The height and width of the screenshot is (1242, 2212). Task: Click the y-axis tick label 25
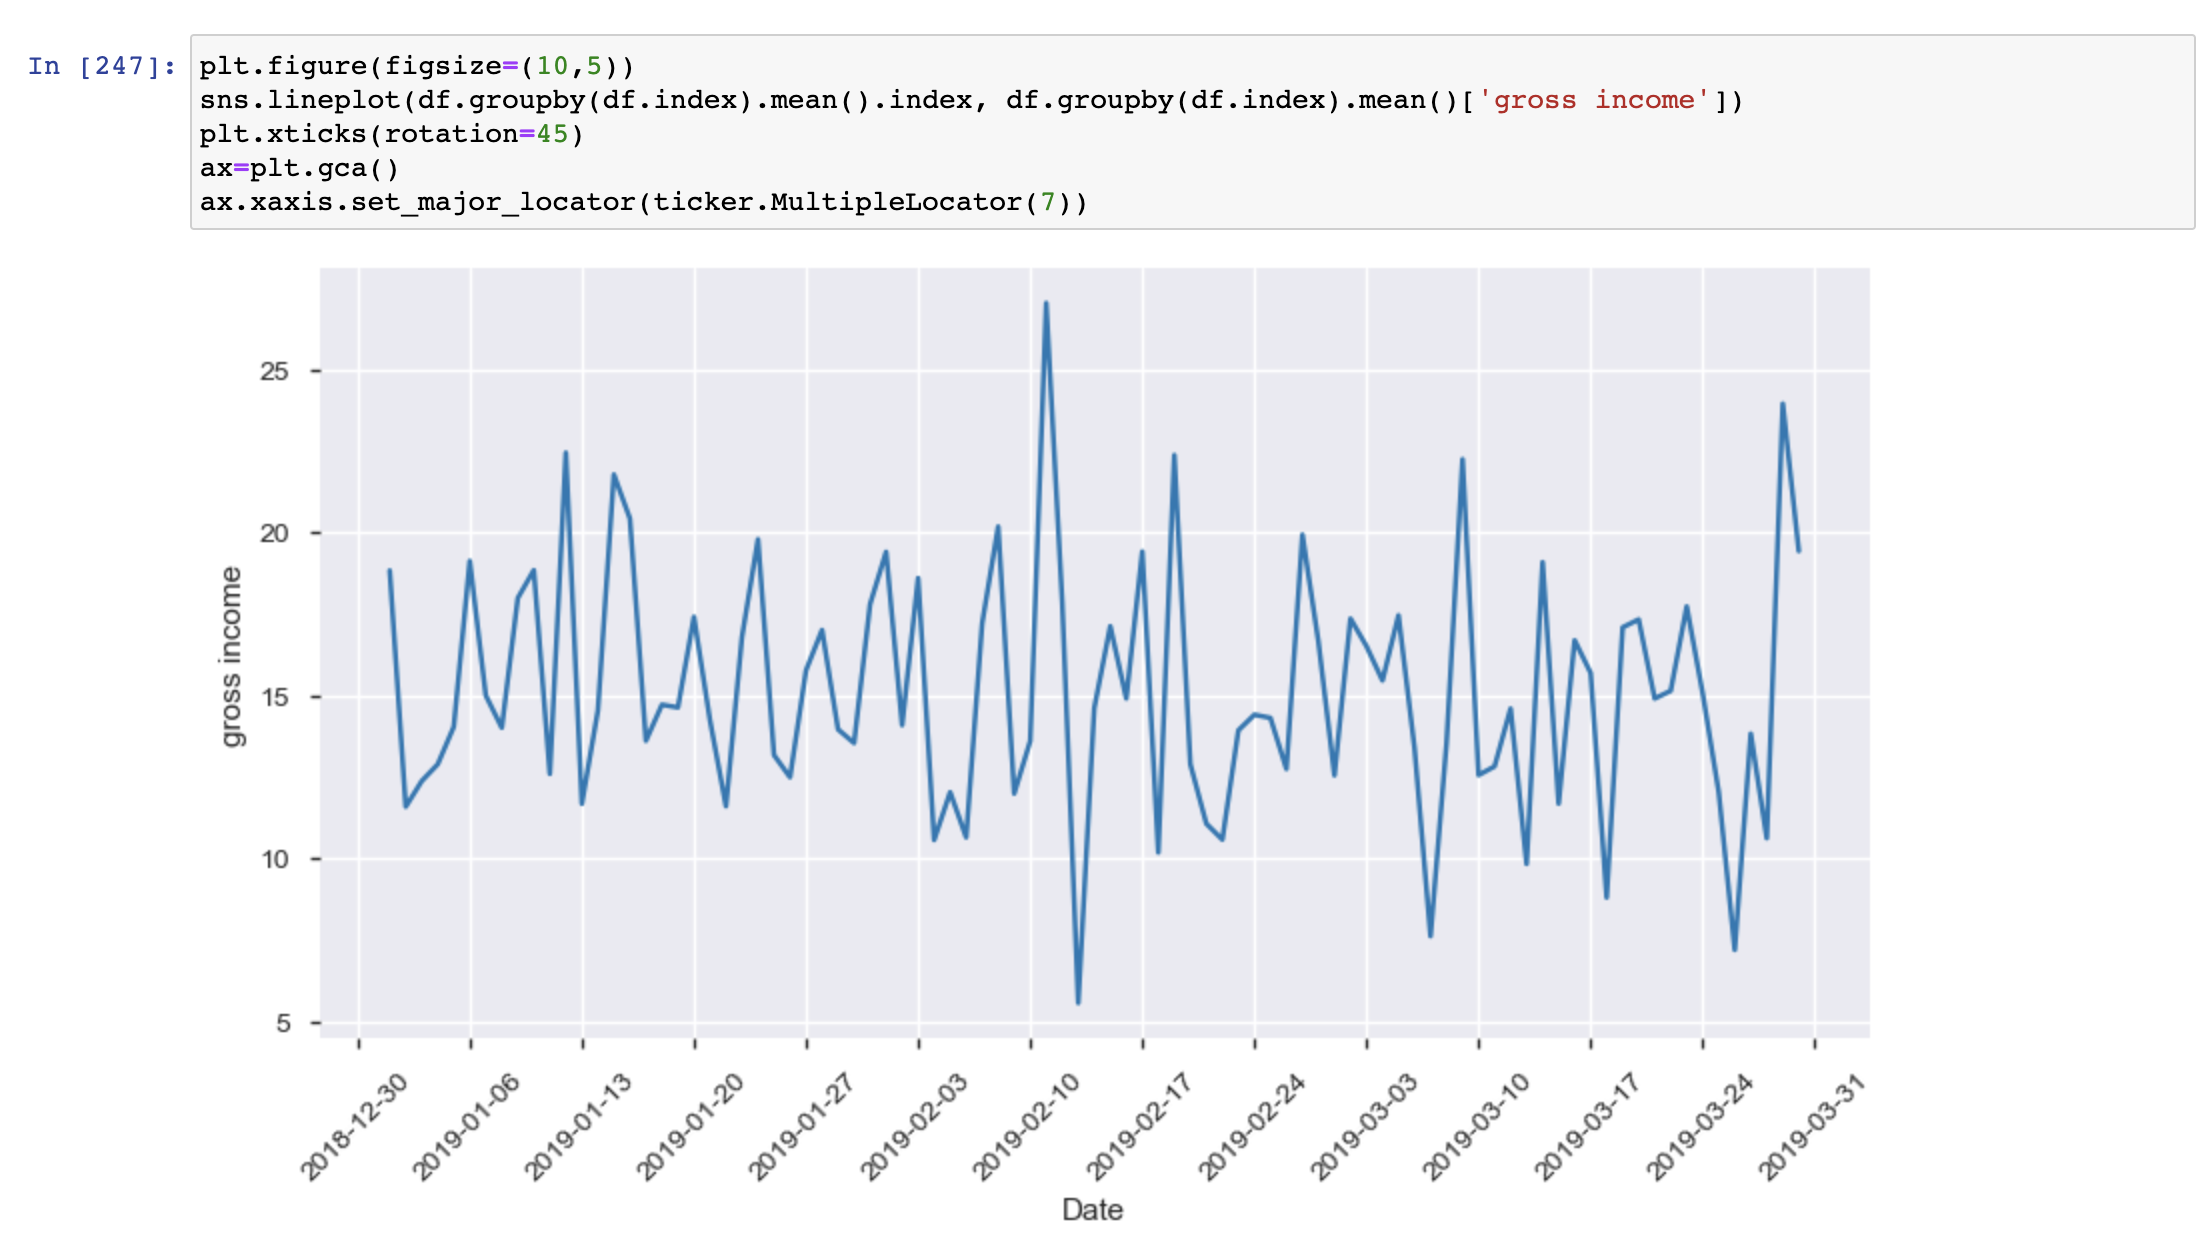(x=274, y=372)
